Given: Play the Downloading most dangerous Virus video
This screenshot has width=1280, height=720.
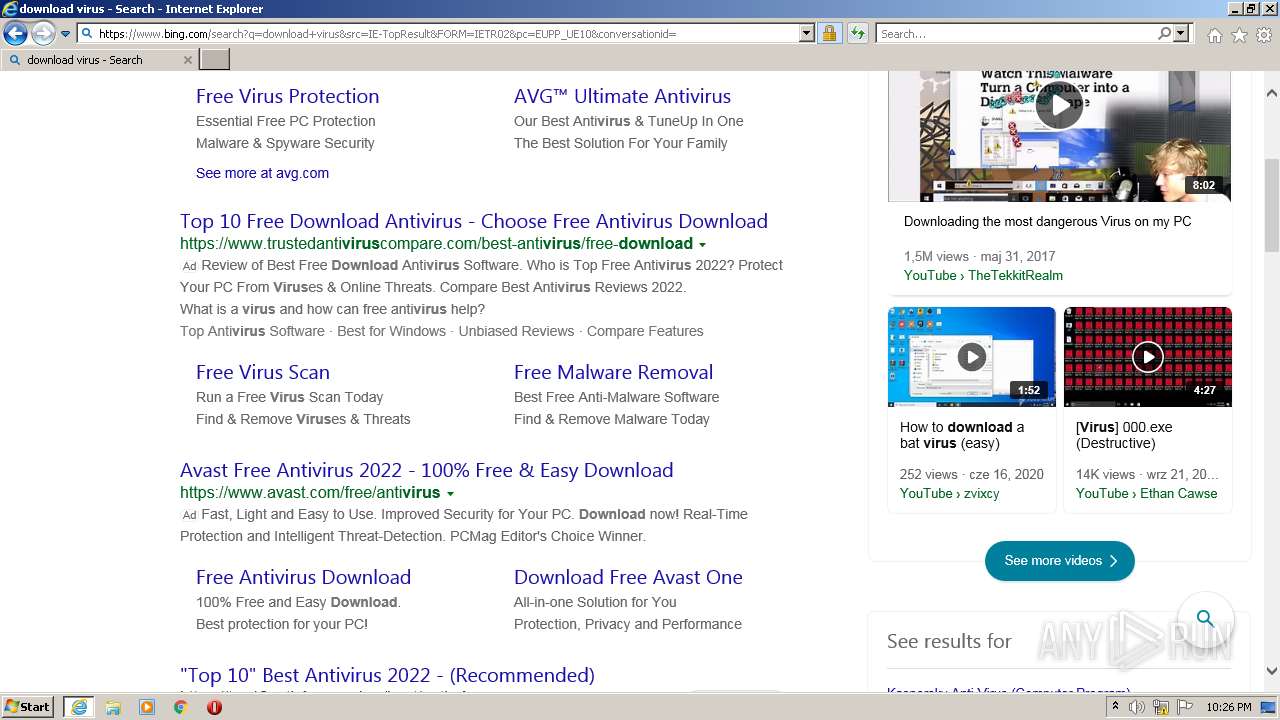Looking at the screenshot, I should pos(1059,107).
